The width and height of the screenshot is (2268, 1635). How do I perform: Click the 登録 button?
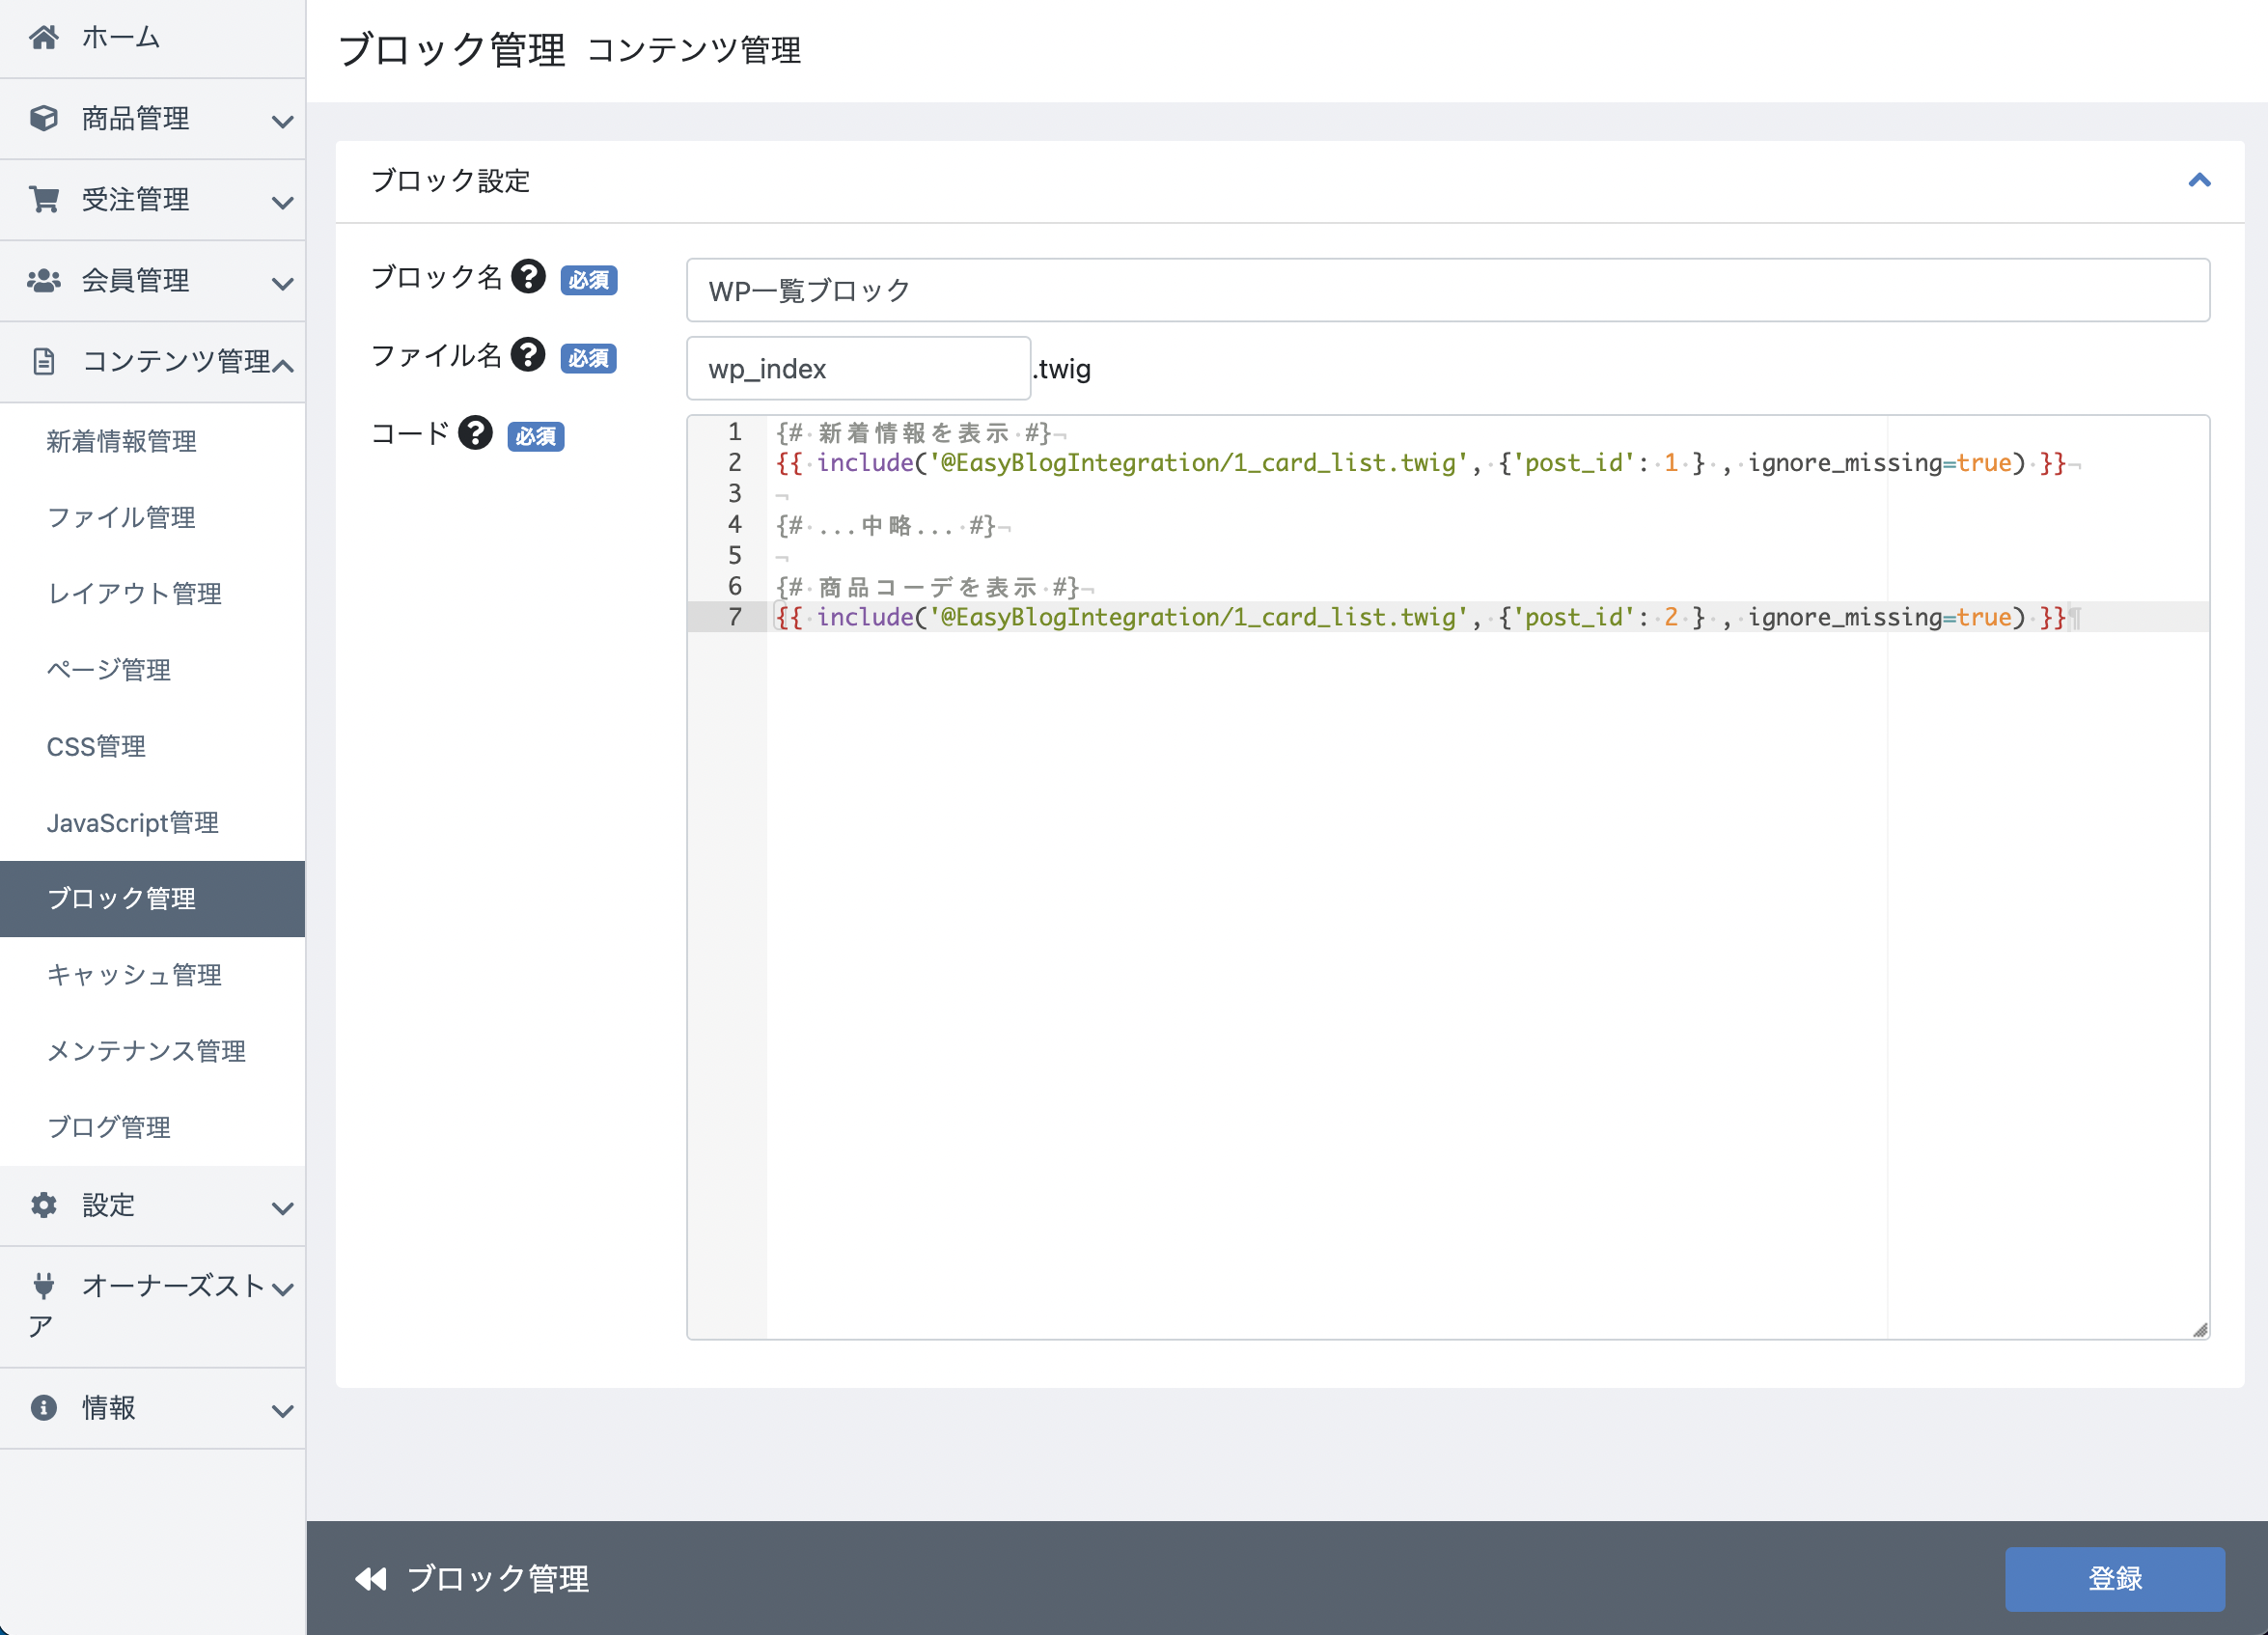(x=2114, y=1578)
